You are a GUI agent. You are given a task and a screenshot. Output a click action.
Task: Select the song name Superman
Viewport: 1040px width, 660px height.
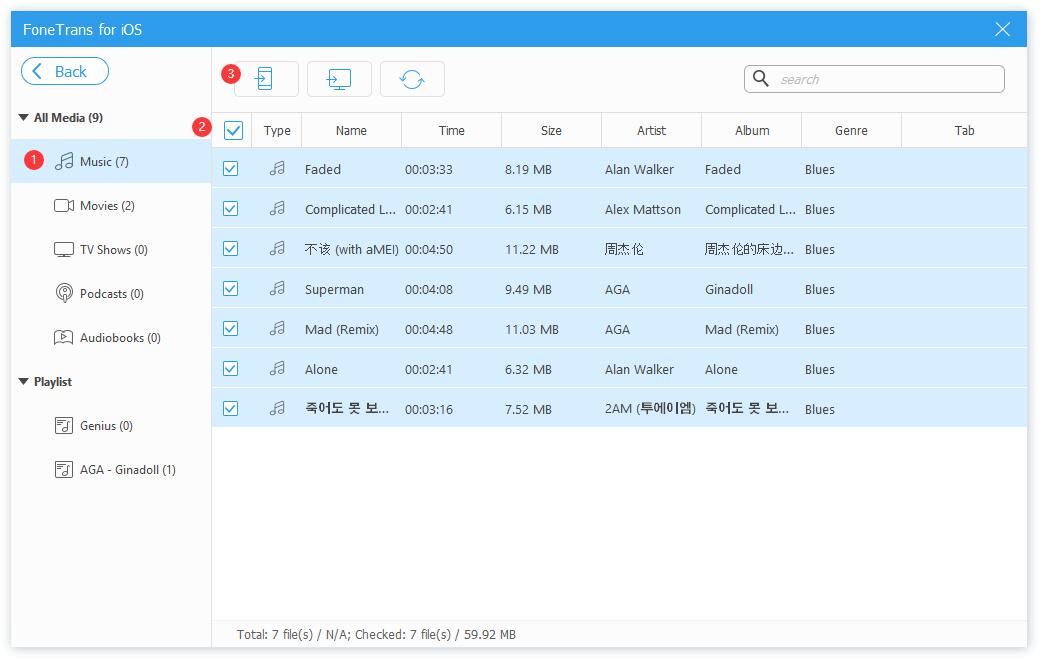[334, 289]
